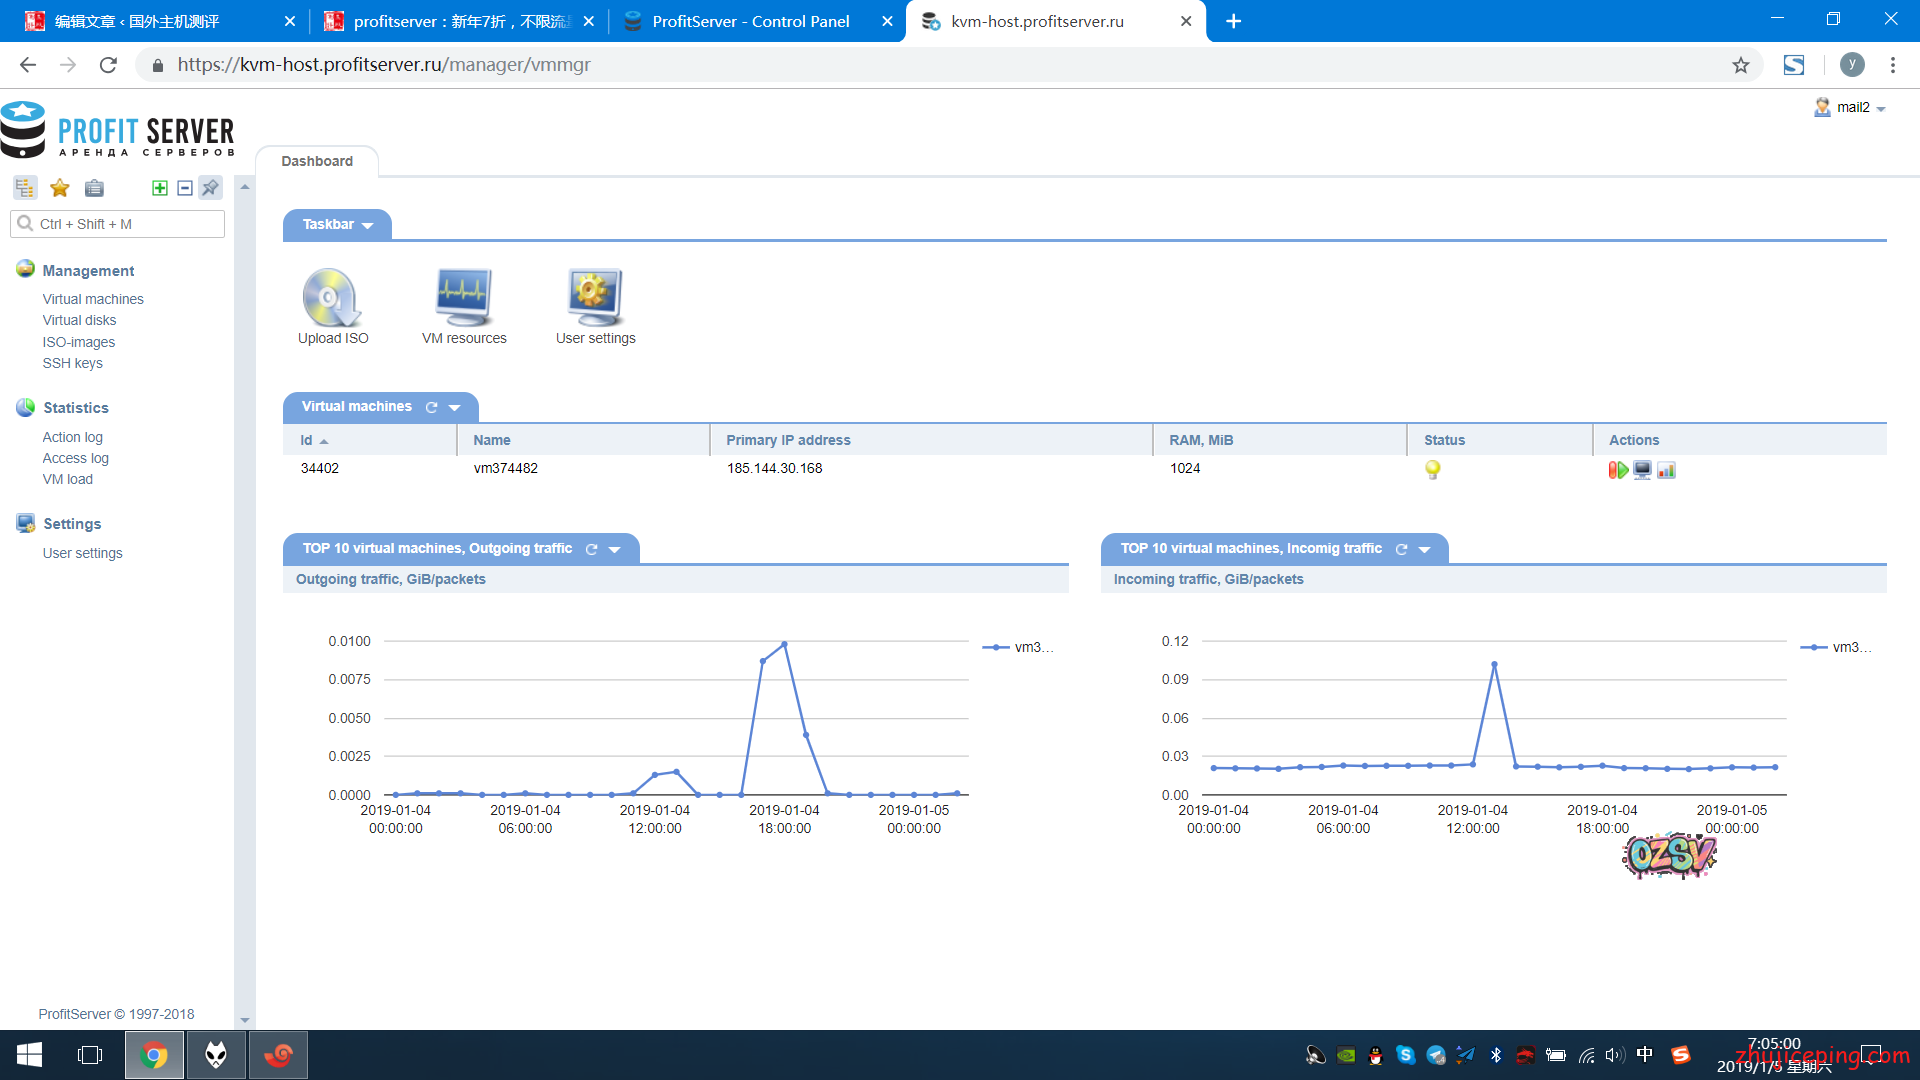1920x1080 pixels.
Task: Toggle the pin sidebar menu icon
Action: [x=210, y=188]
